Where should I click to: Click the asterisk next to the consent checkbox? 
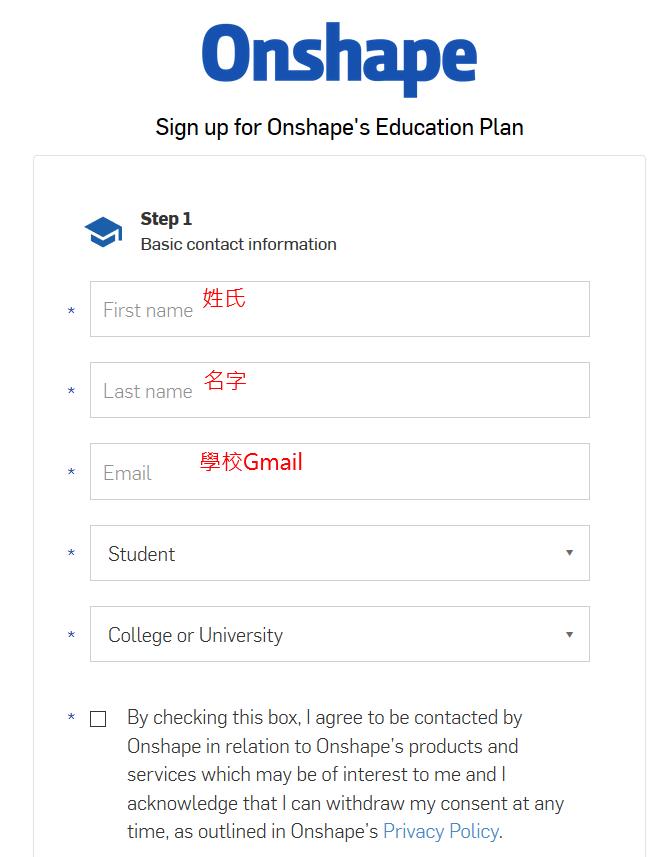(x=71, y=718)
